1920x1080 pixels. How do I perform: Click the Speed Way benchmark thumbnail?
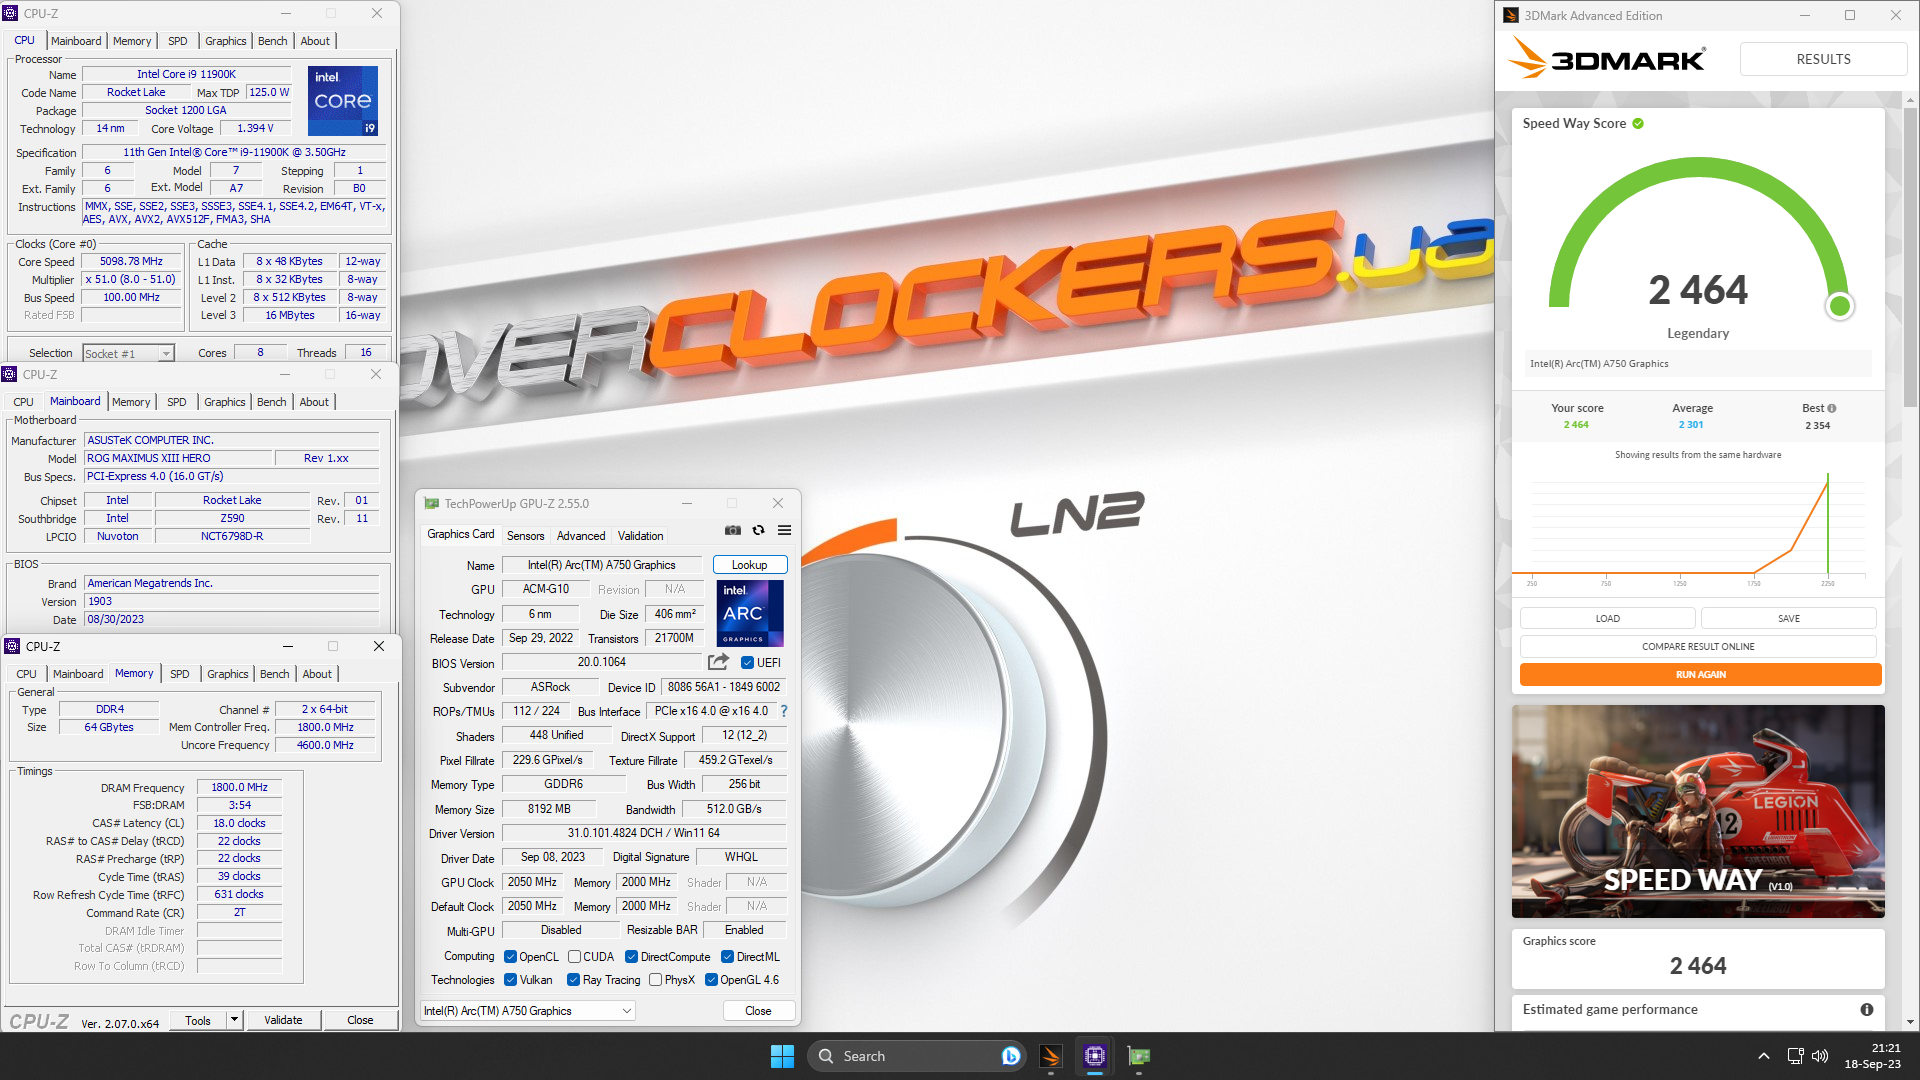[1697, 811]
